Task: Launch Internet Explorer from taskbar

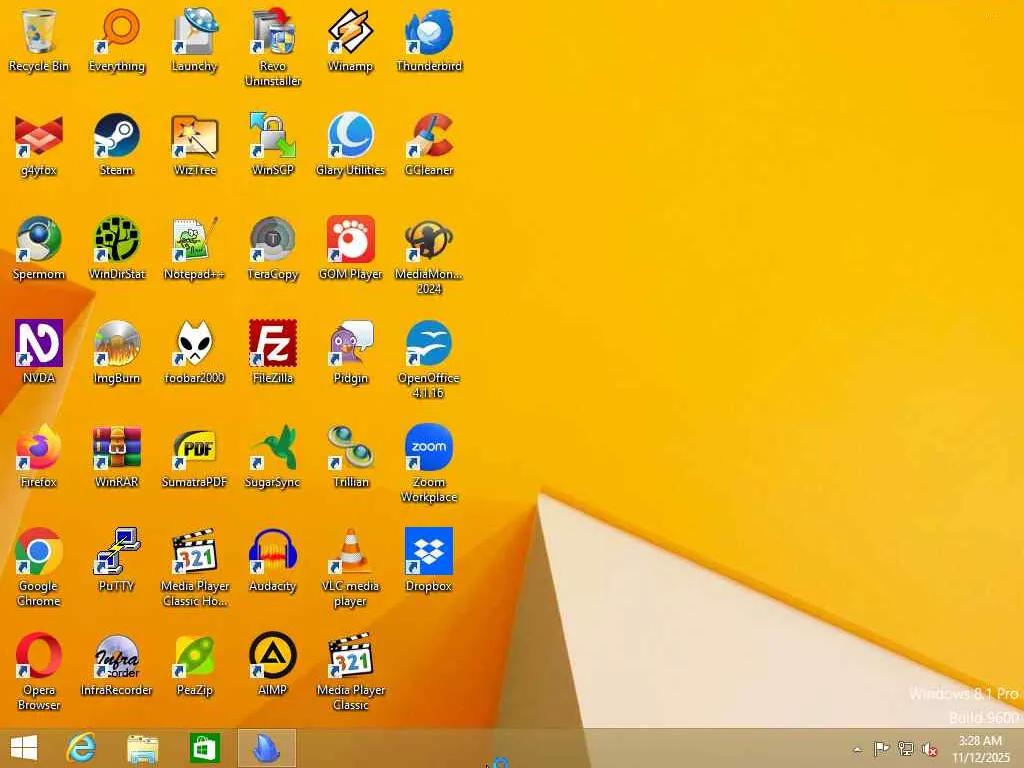Action: [82, 748]
